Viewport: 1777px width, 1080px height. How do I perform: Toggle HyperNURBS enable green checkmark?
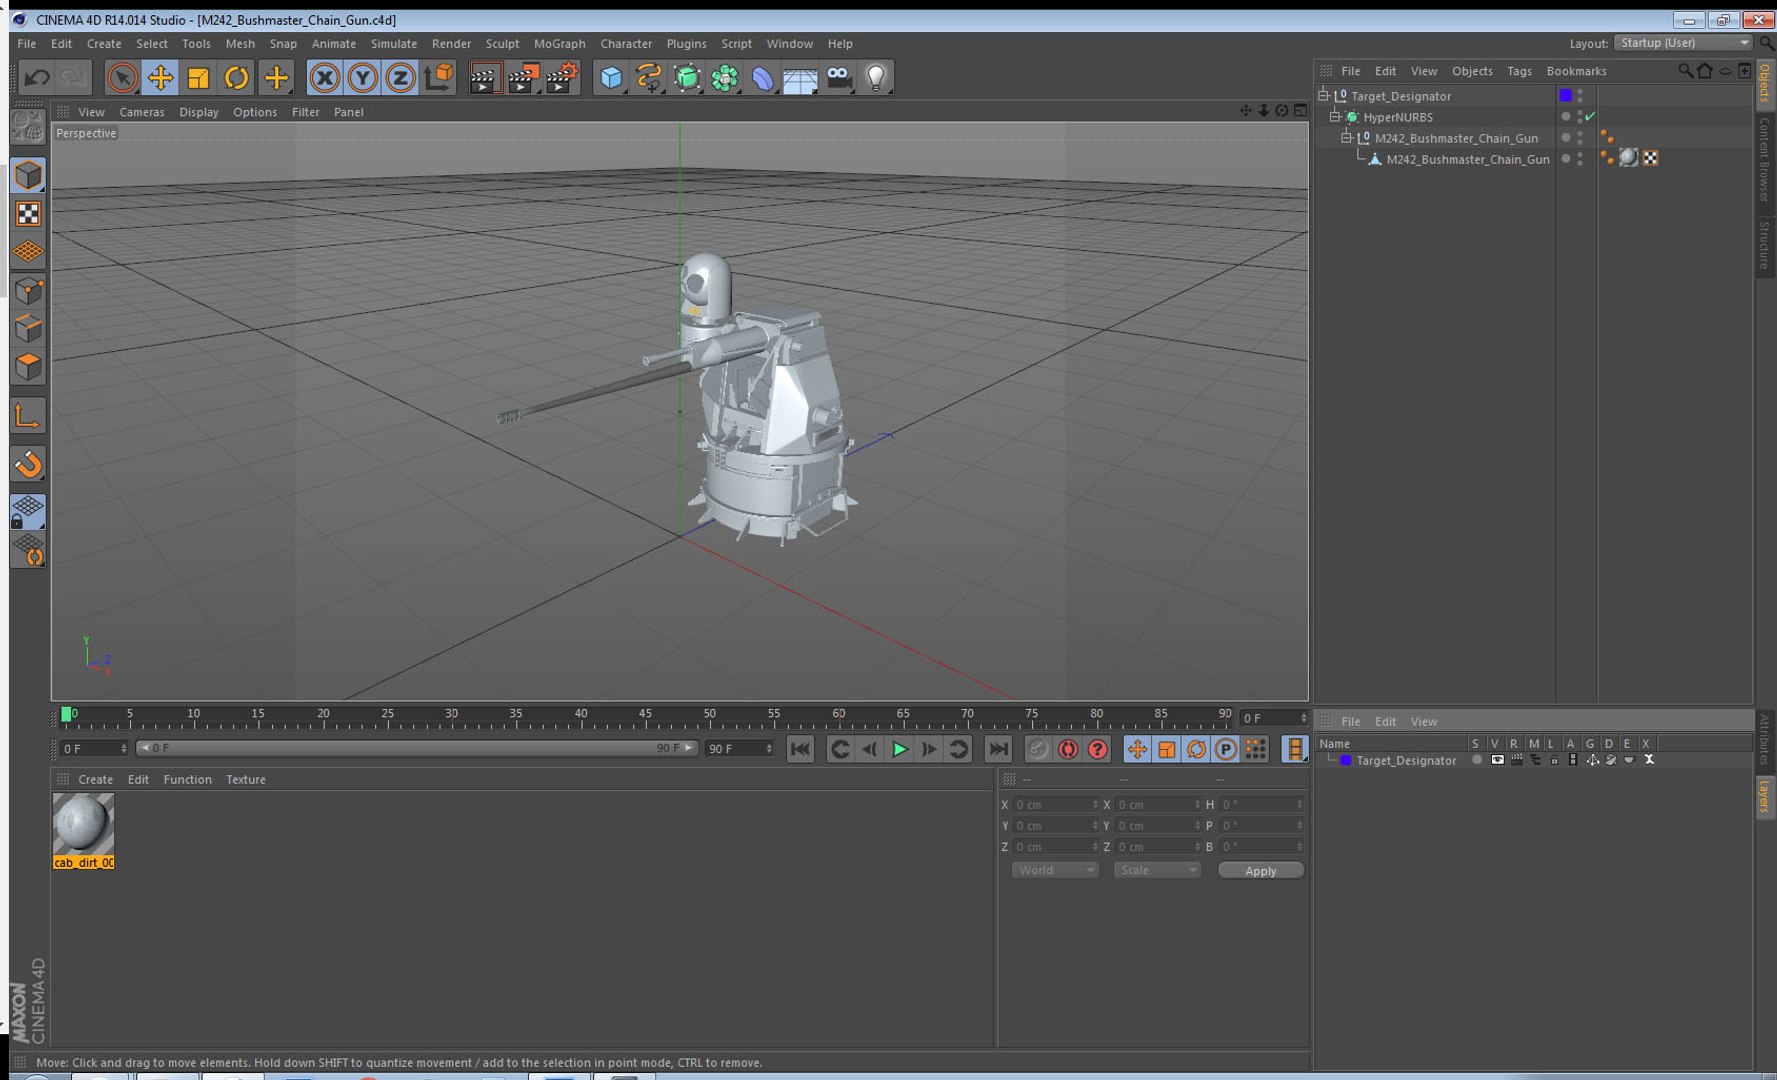tap(1590, 117)
